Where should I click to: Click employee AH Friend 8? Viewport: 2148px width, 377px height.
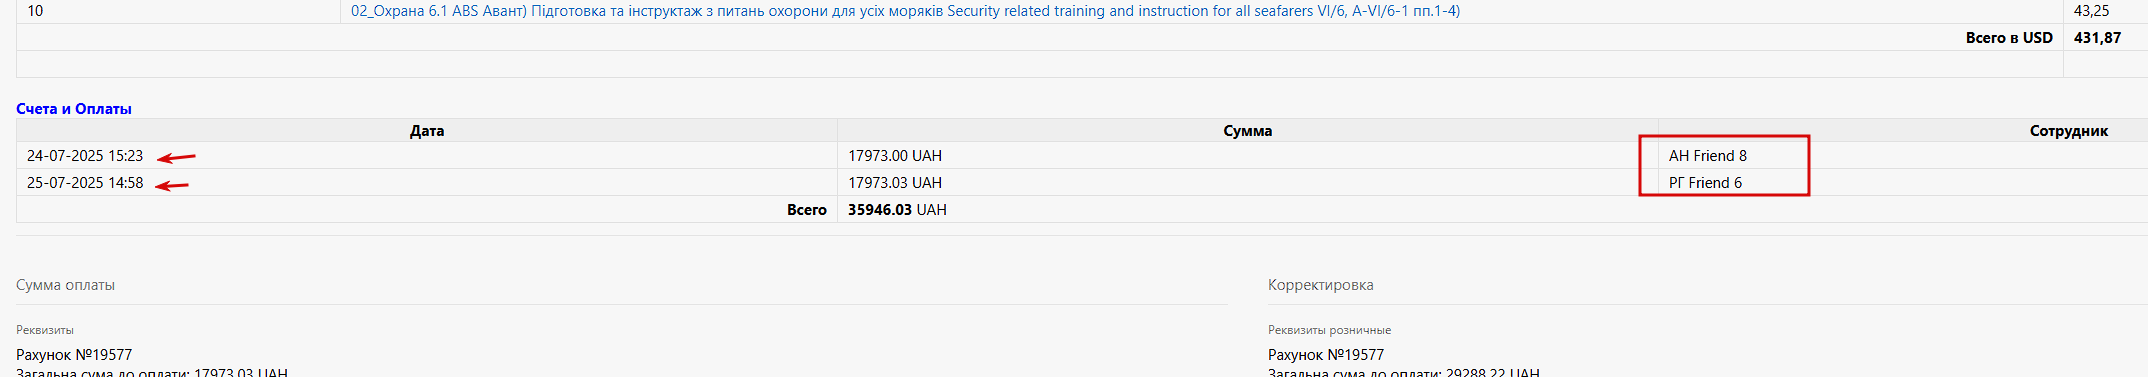pos(1708,156)
